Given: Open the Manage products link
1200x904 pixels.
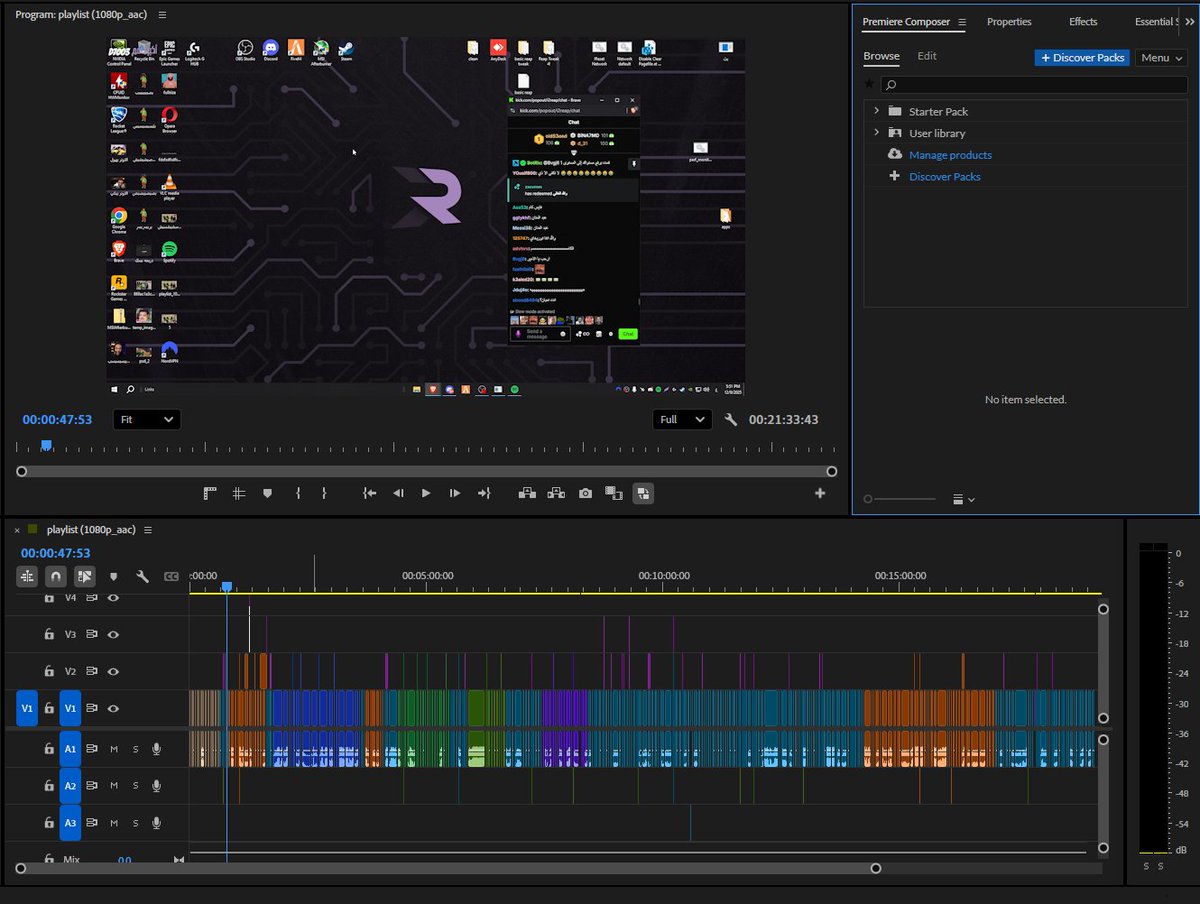Looking at the screenshot, I should 950,155.
